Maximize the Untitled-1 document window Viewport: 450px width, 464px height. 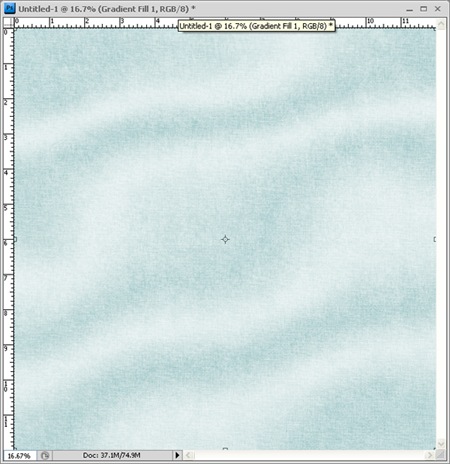pyautogui.click(x=424, y=9)
